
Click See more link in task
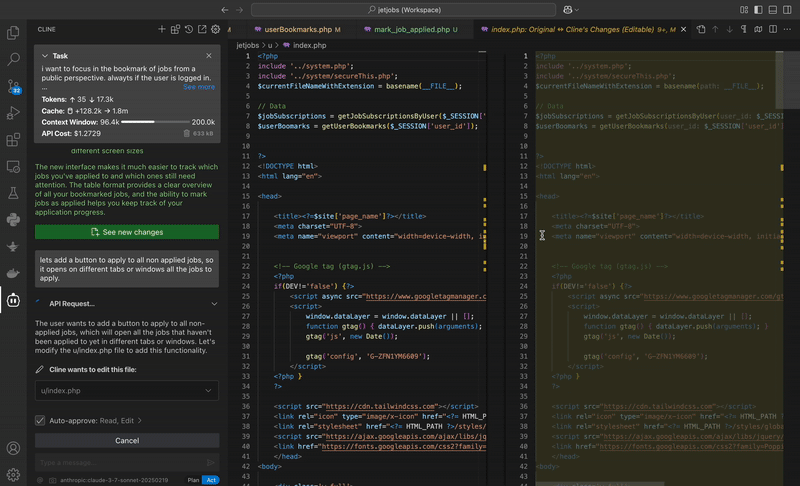(x=199, y=87)
